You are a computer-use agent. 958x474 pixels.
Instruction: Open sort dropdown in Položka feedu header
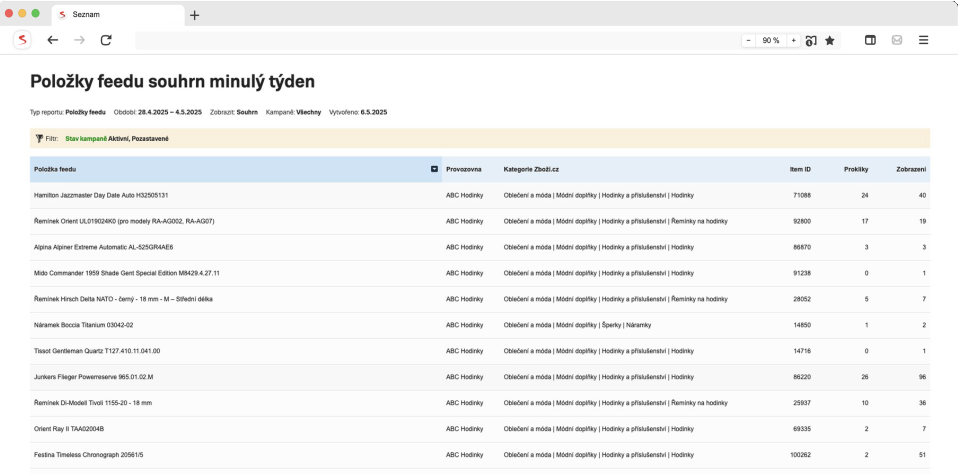(x=434, y=169)
